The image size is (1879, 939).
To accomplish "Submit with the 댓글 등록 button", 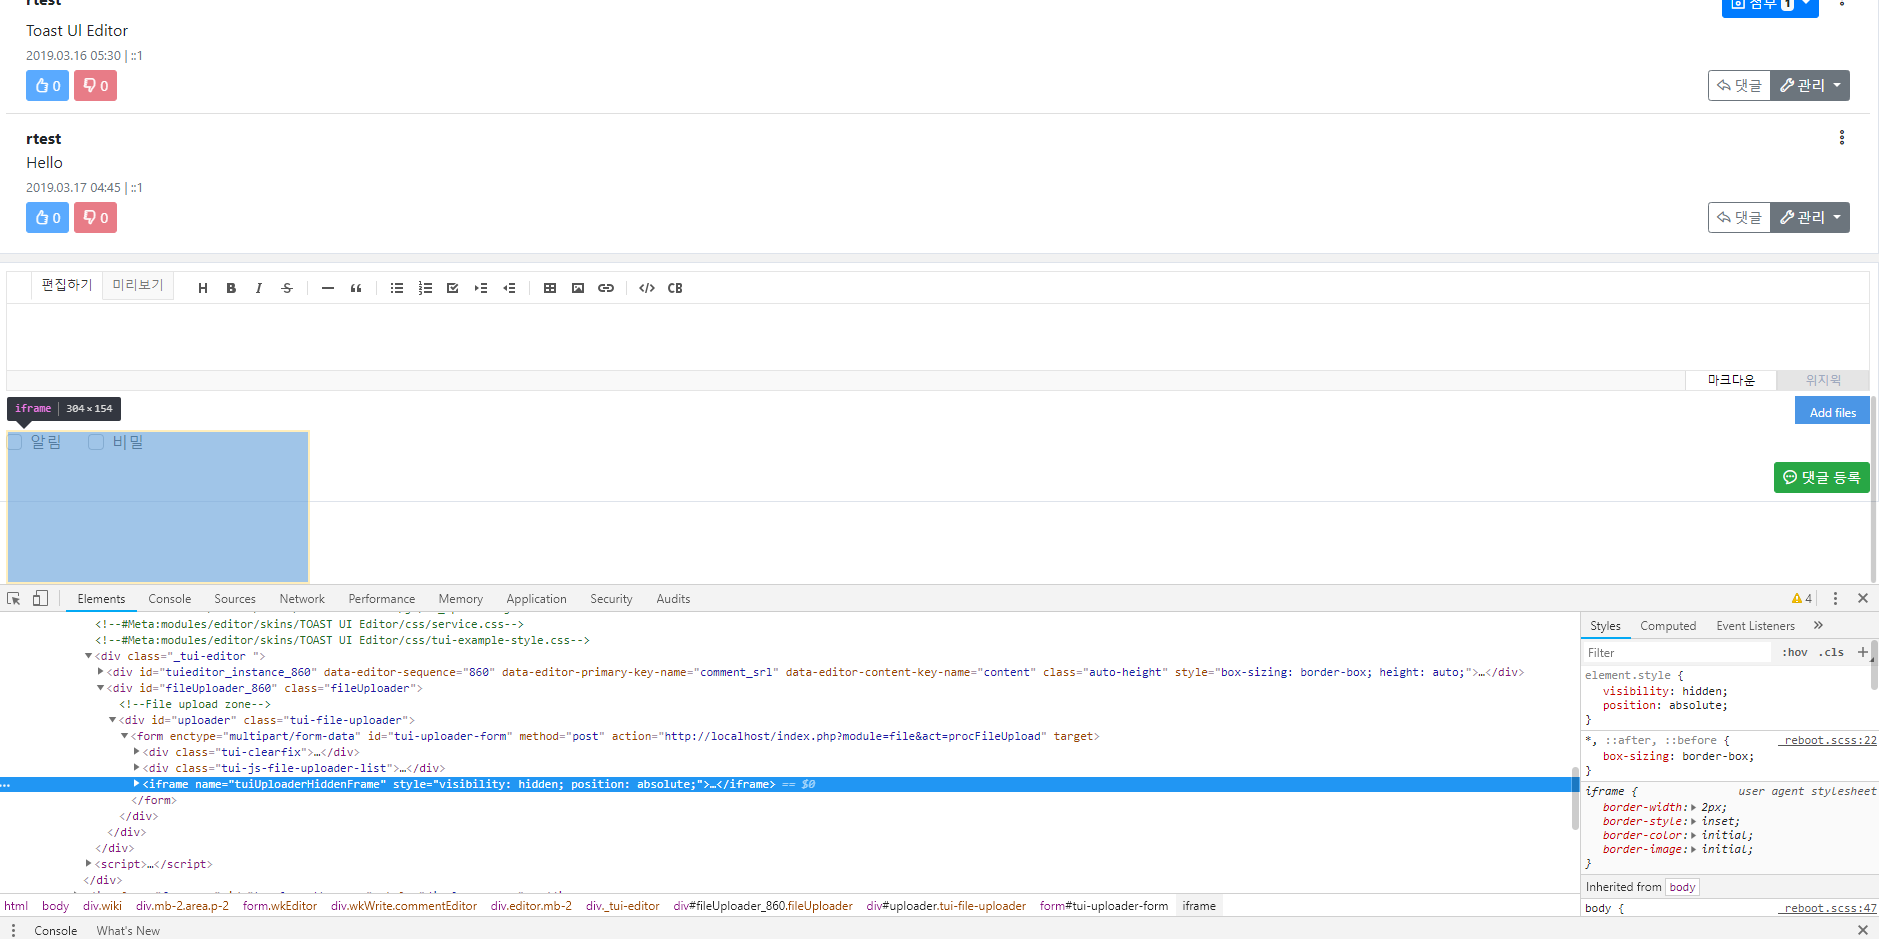I will [x=1822, y=478].
